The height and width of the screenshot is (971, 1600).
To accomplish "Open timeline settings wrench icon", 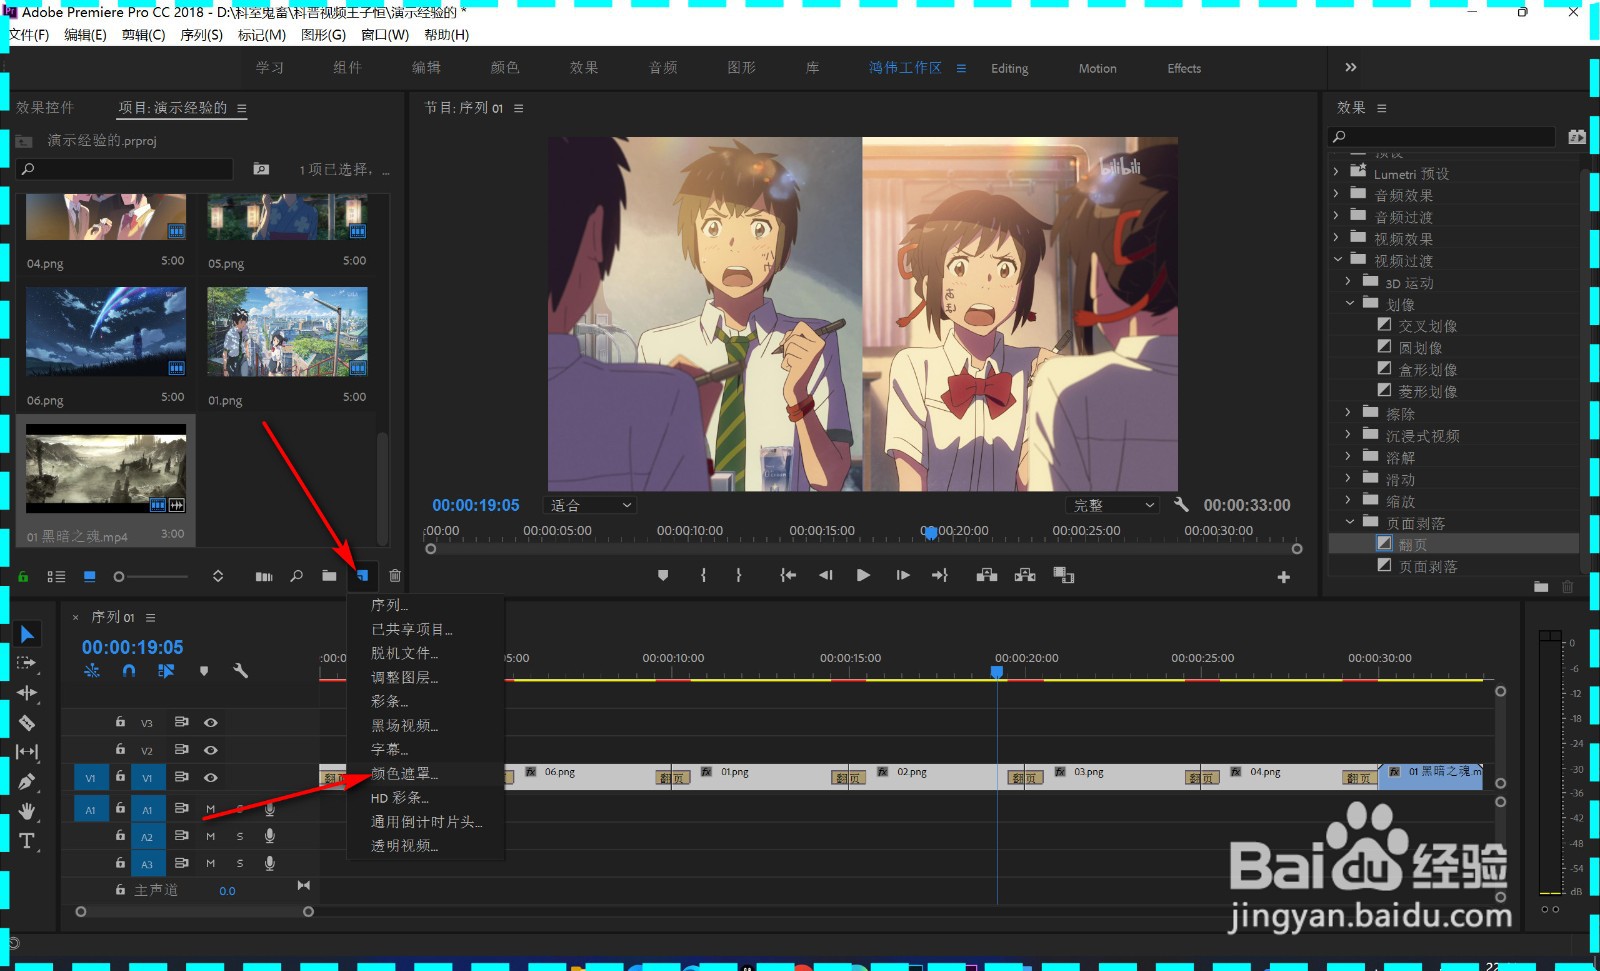I will pos(241,671).
